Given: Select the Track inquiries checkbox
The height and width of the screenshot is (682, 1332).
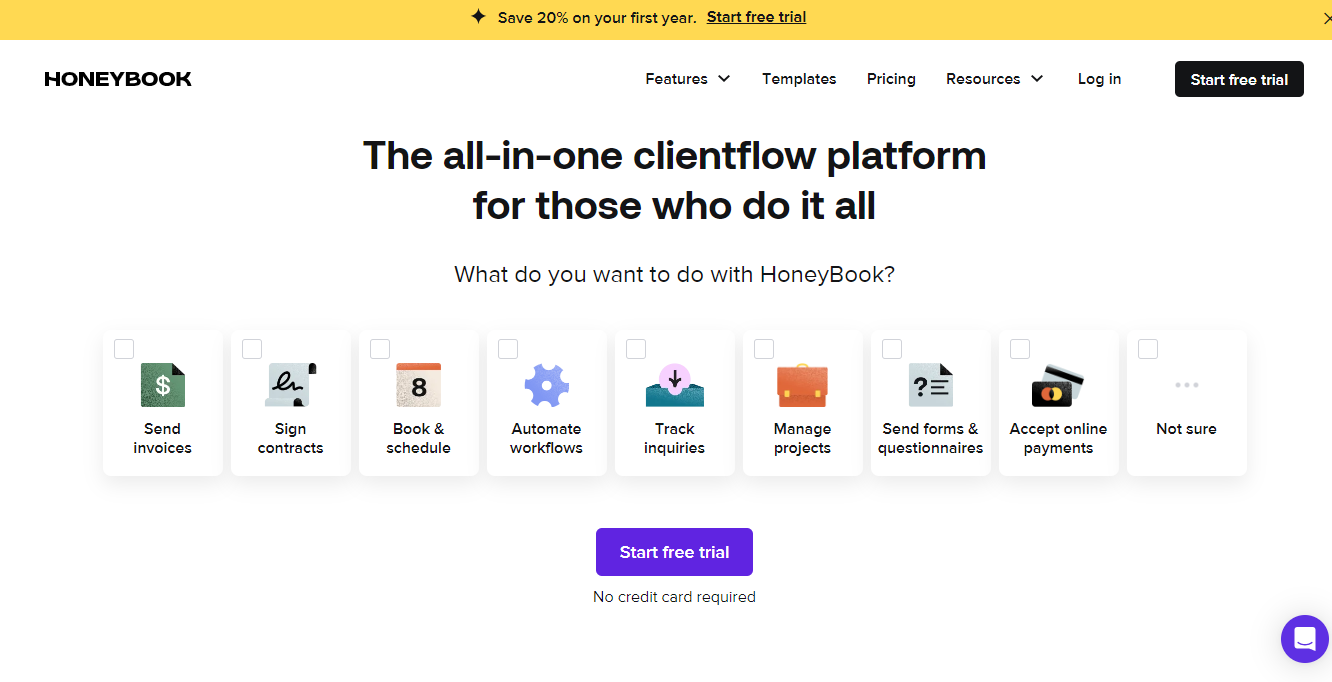Looking at the screenshot, I should tap(636, 349).
